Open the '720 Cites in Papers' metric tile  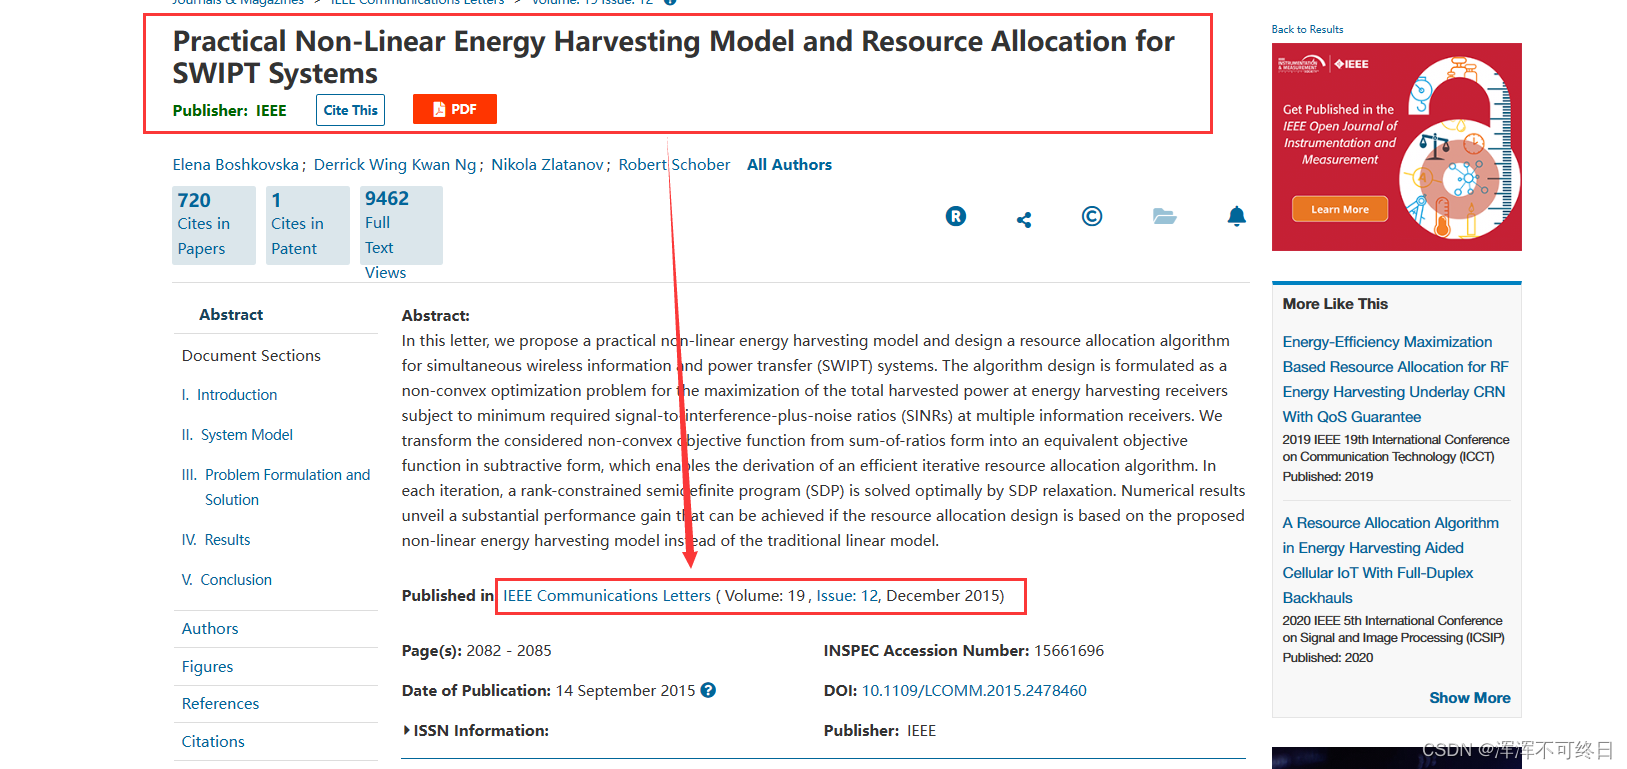(x=212, y=224)
